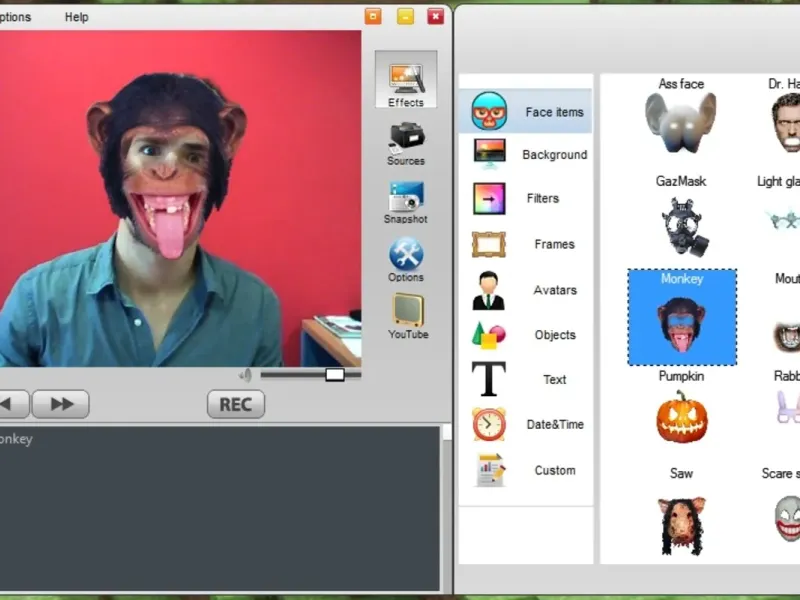Take a Snapshot with the camera icon
The width and height of the screenshot is (800, 600).
pos(406,196)
